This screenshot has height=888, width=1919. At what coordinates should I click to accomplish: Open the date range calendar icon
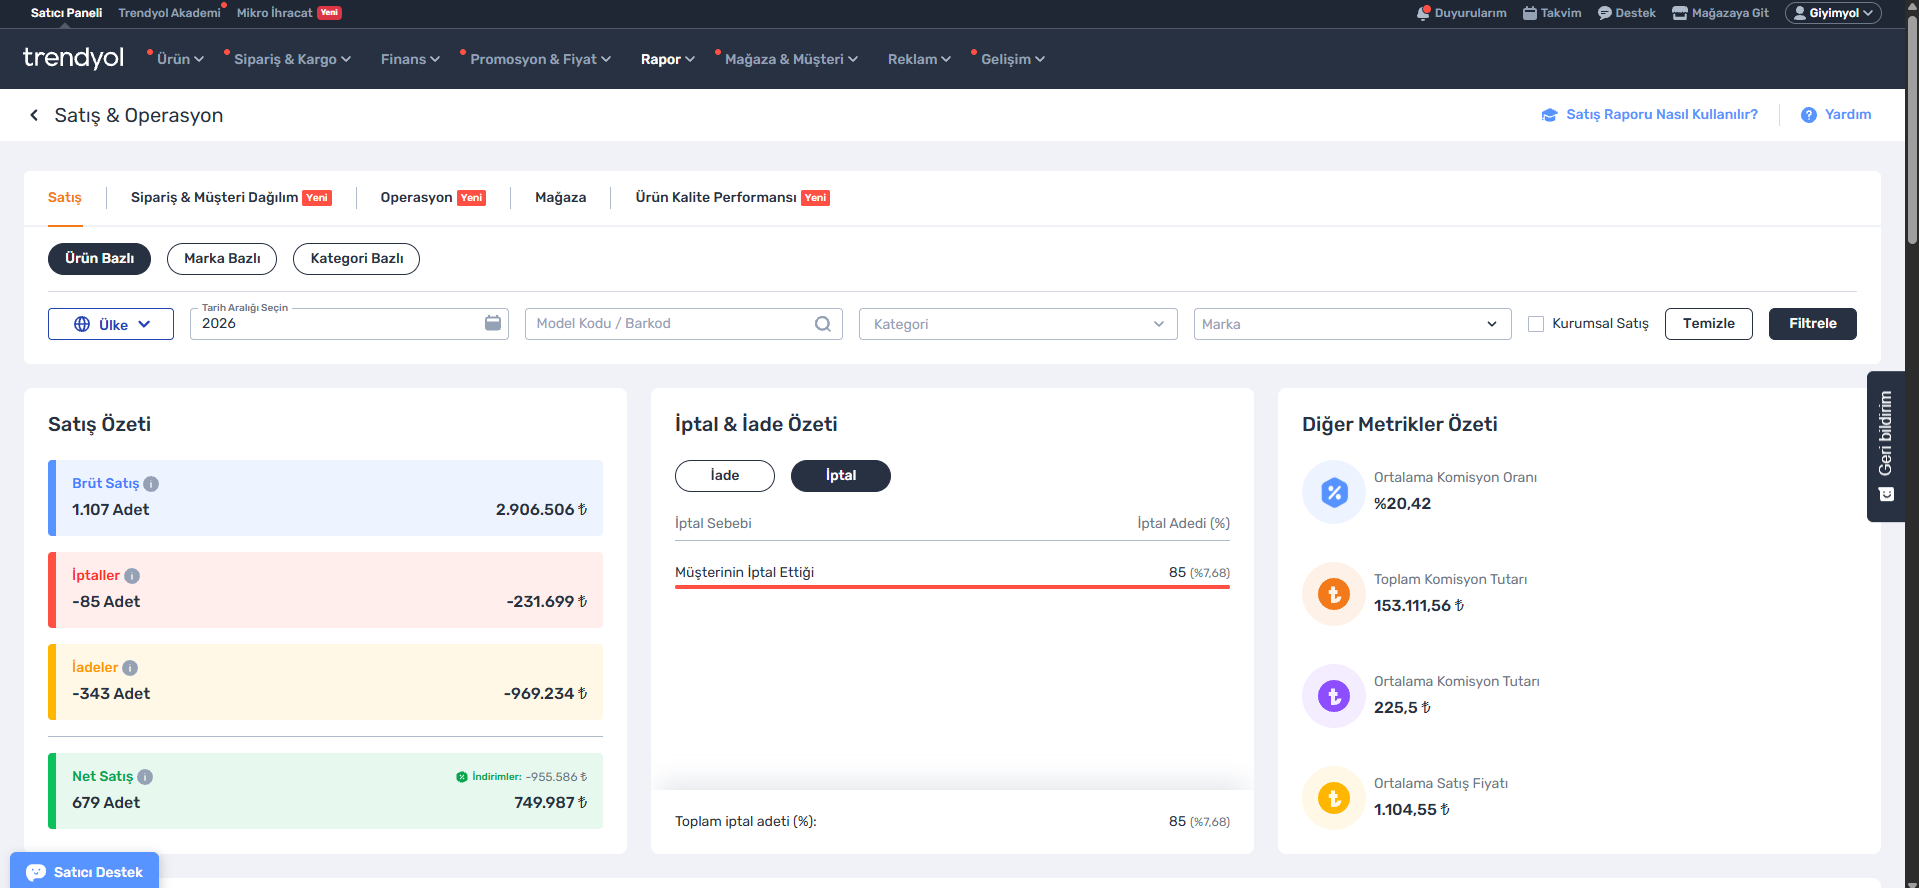click(x=493, y=323)
